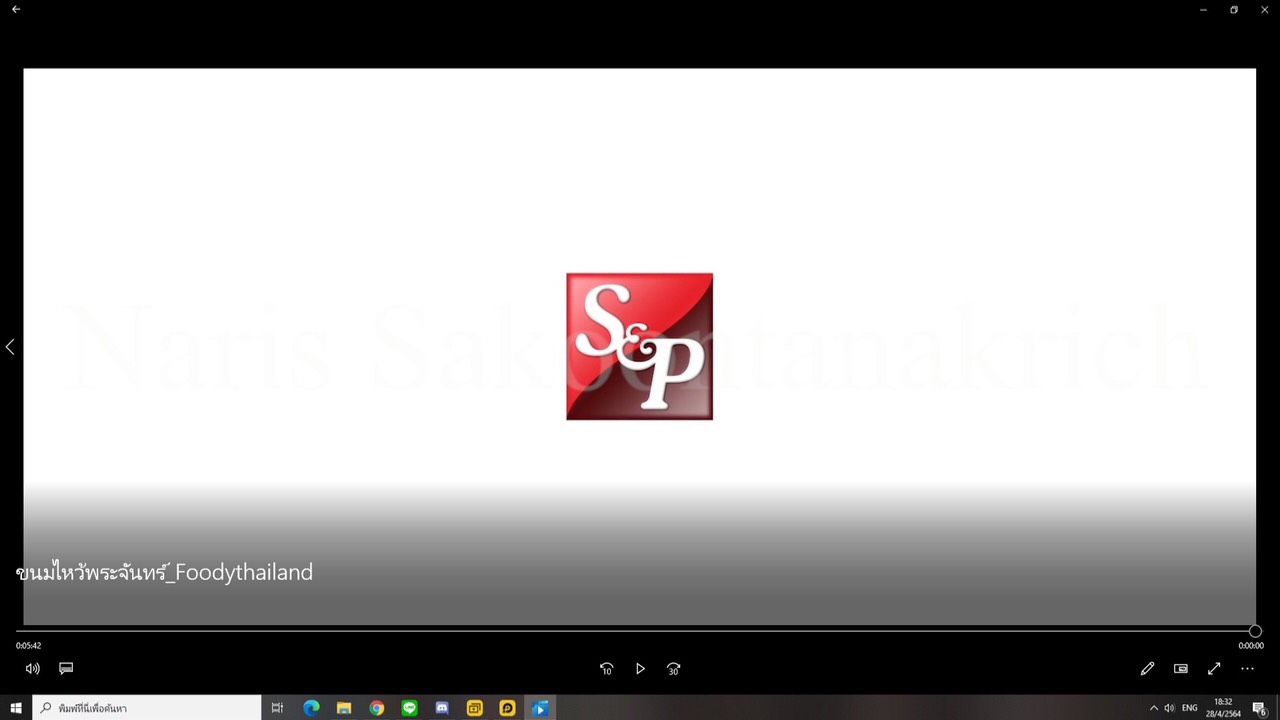Open the volume control speaker icon in player

point(32,668)
